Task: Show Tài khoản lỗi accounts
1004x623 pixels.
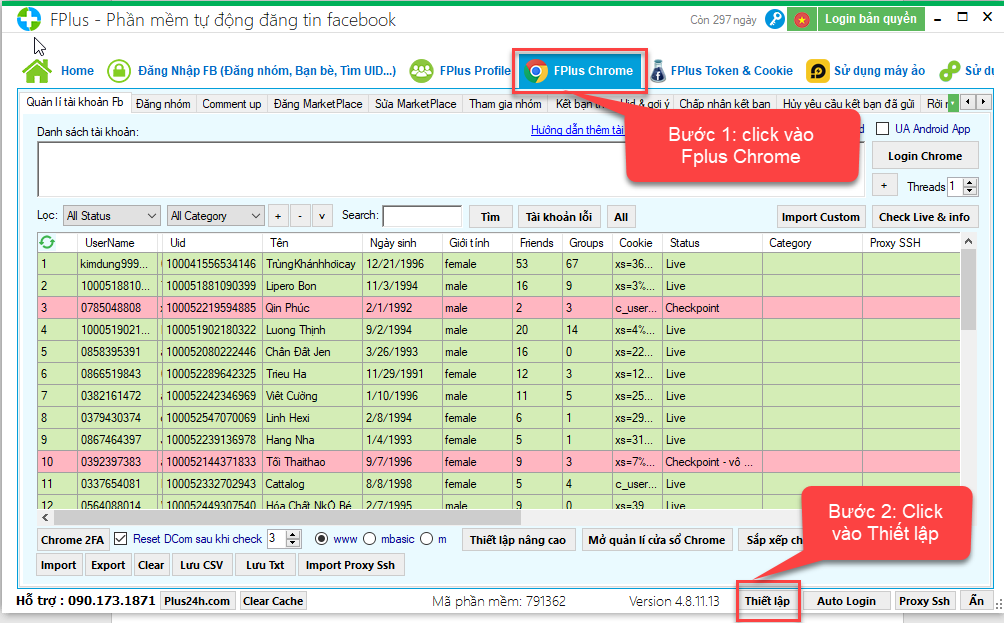Action: [x=558, y=217]
